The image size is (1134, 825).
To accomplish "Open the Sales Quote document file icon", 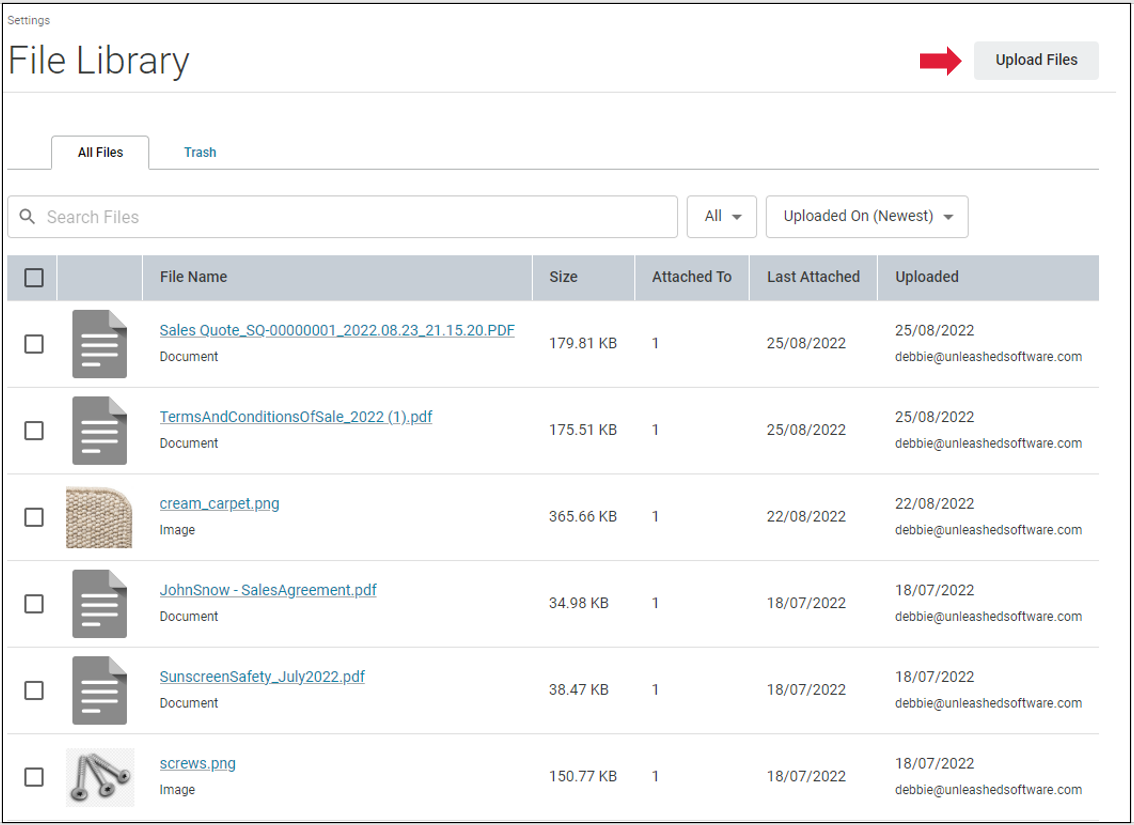I will [99, 344].
